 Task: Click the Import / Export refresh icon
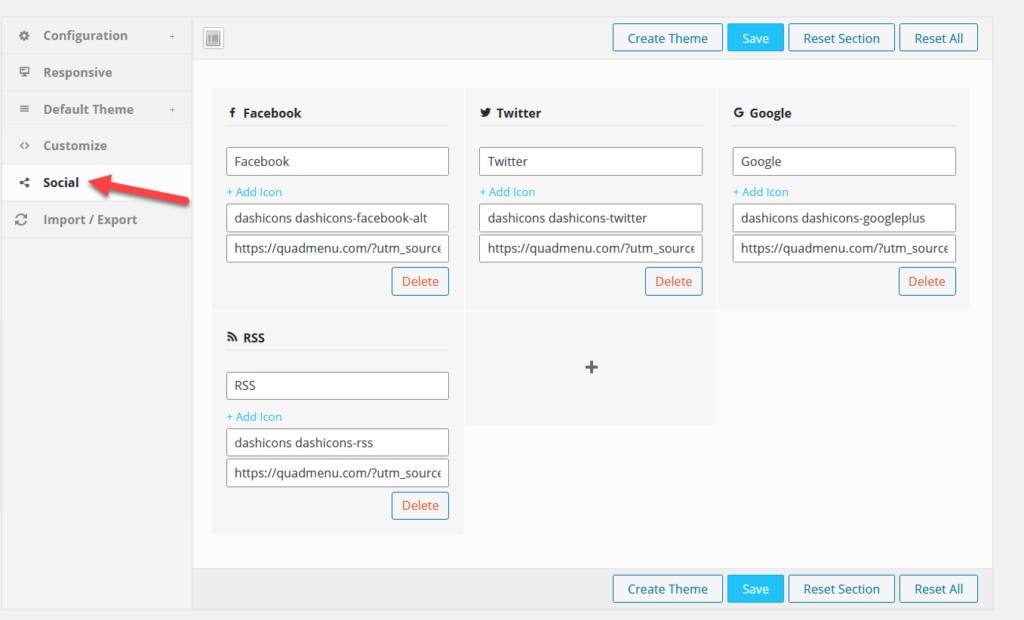(x=22, y=220)
